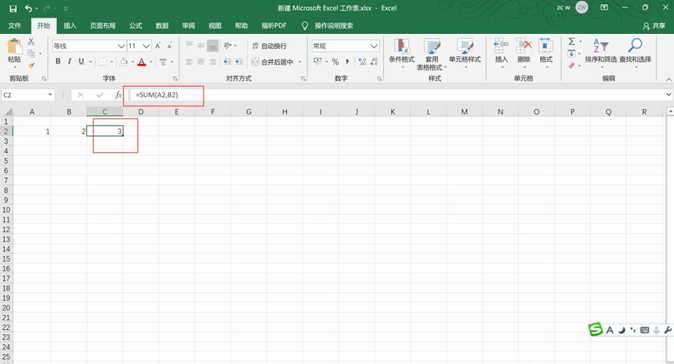Expand the Font Color dropdown arrow

[151, 62]
